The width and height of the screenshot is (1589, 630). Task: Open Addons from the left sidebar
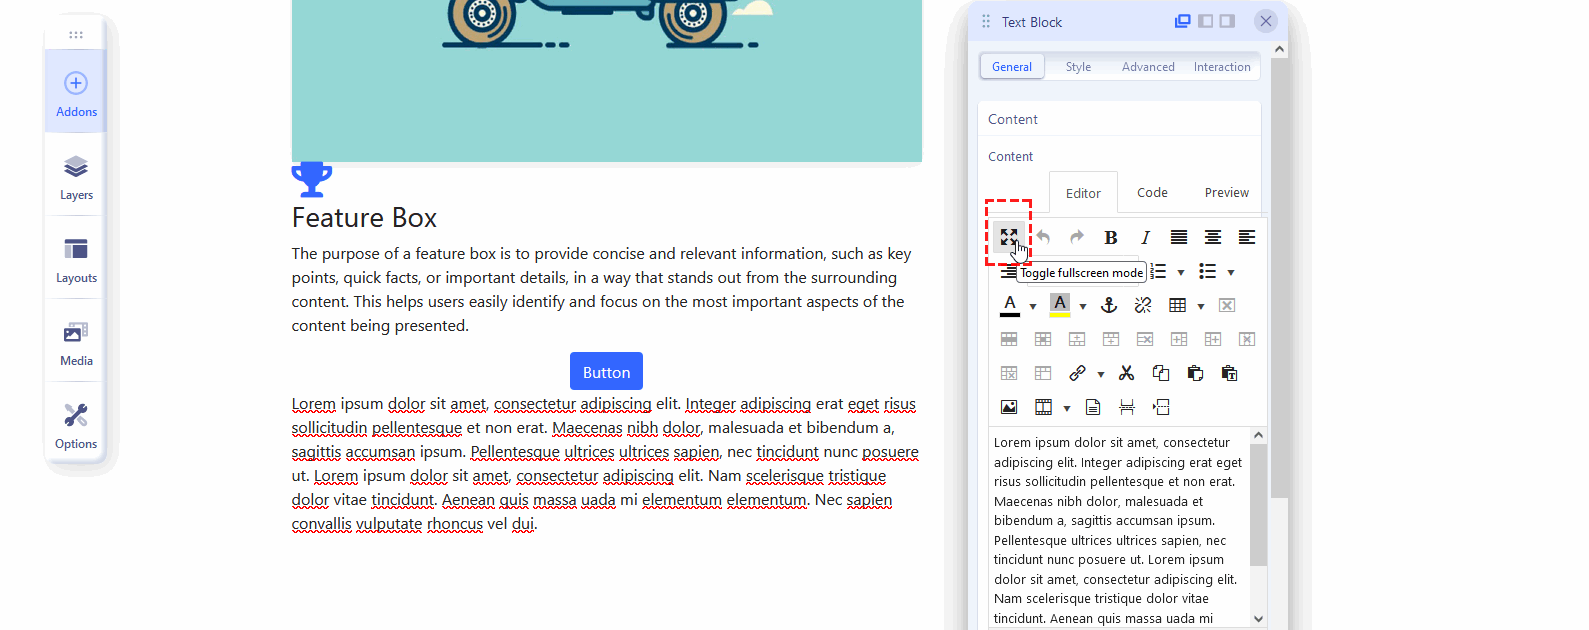click(x=76, y=93)
